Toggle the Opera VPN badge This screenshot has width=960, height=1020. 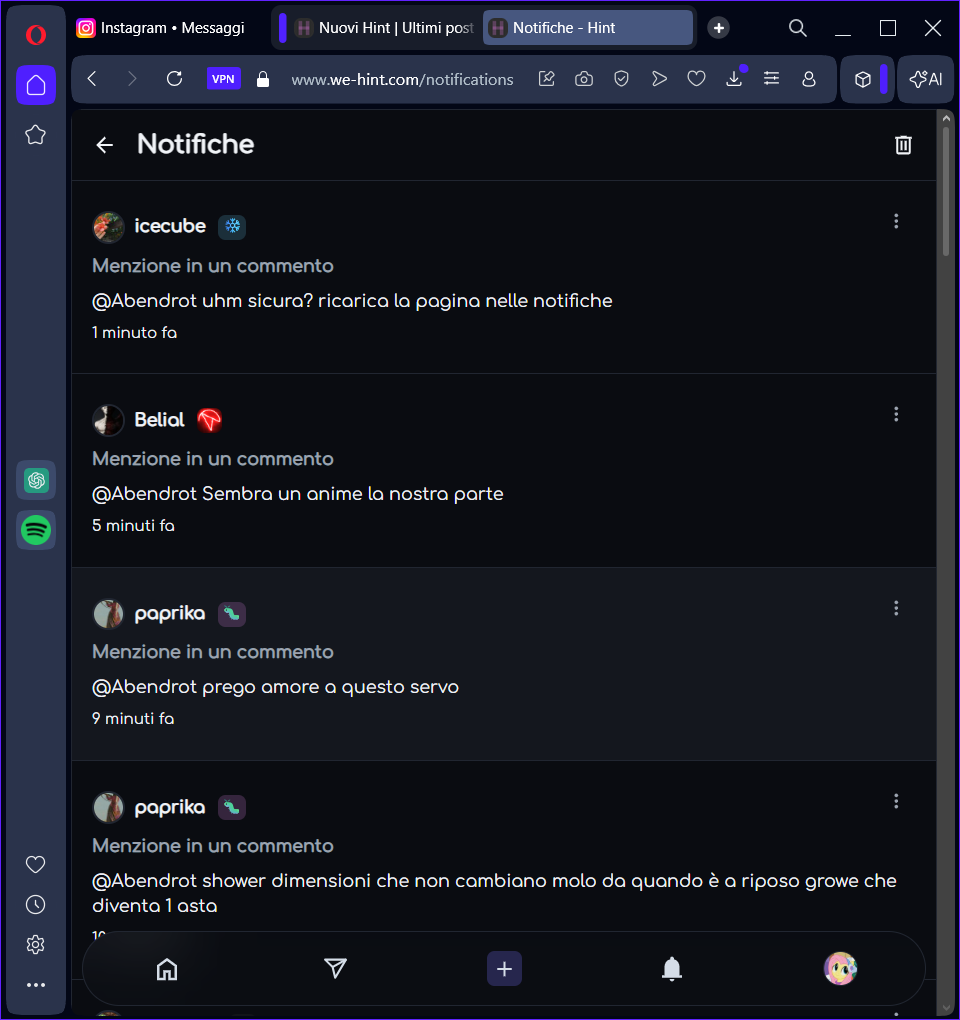pyautogui.click(x=223, y=79)
